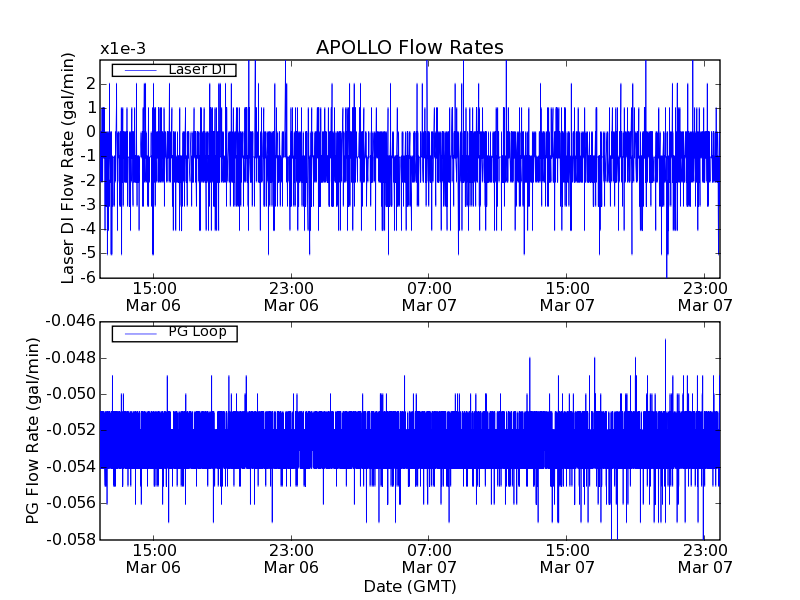Click the Laser DI Flow Rate axis label

(68, 168)
